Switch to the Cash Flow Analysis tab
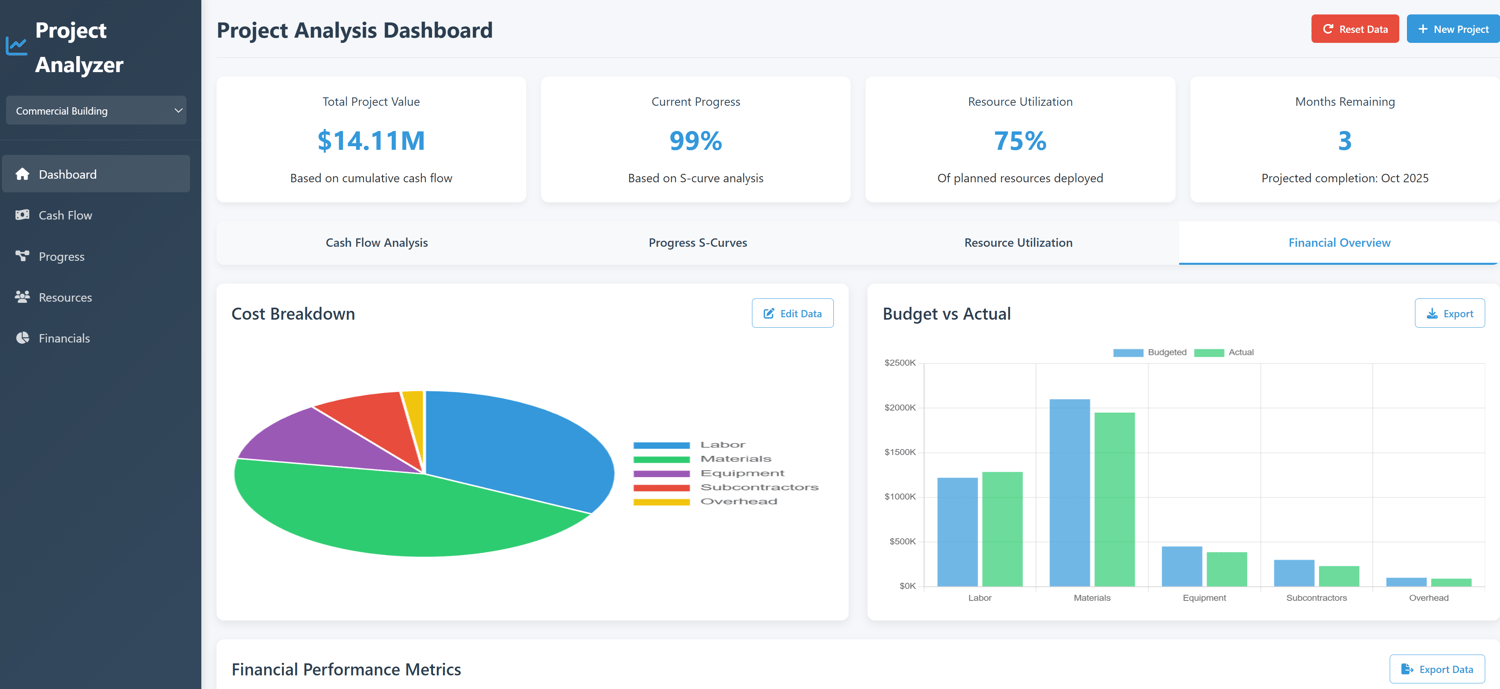Screen dimensions: 1500x689 (377, 243)
